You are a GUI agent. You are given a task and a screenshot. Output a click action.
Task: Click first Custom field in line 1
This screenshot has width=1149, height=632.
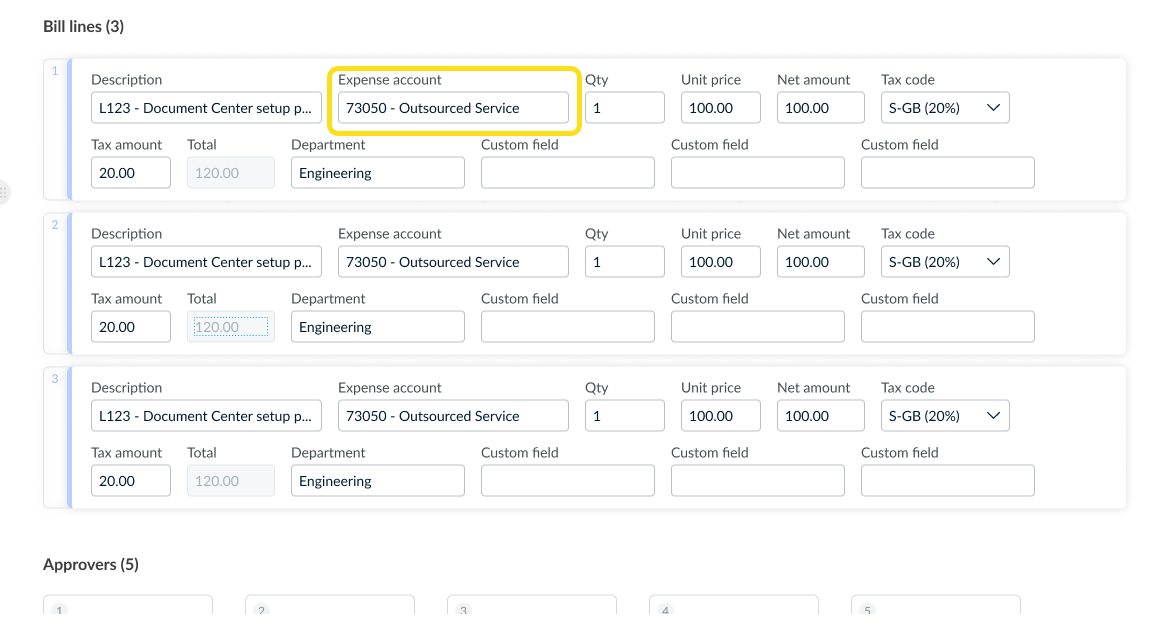(x=567, y=173)
